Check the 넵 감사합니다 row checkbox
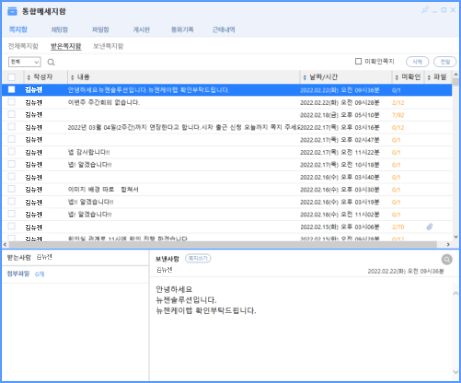This screenshot has height=383, width=461. pos(12,152)
